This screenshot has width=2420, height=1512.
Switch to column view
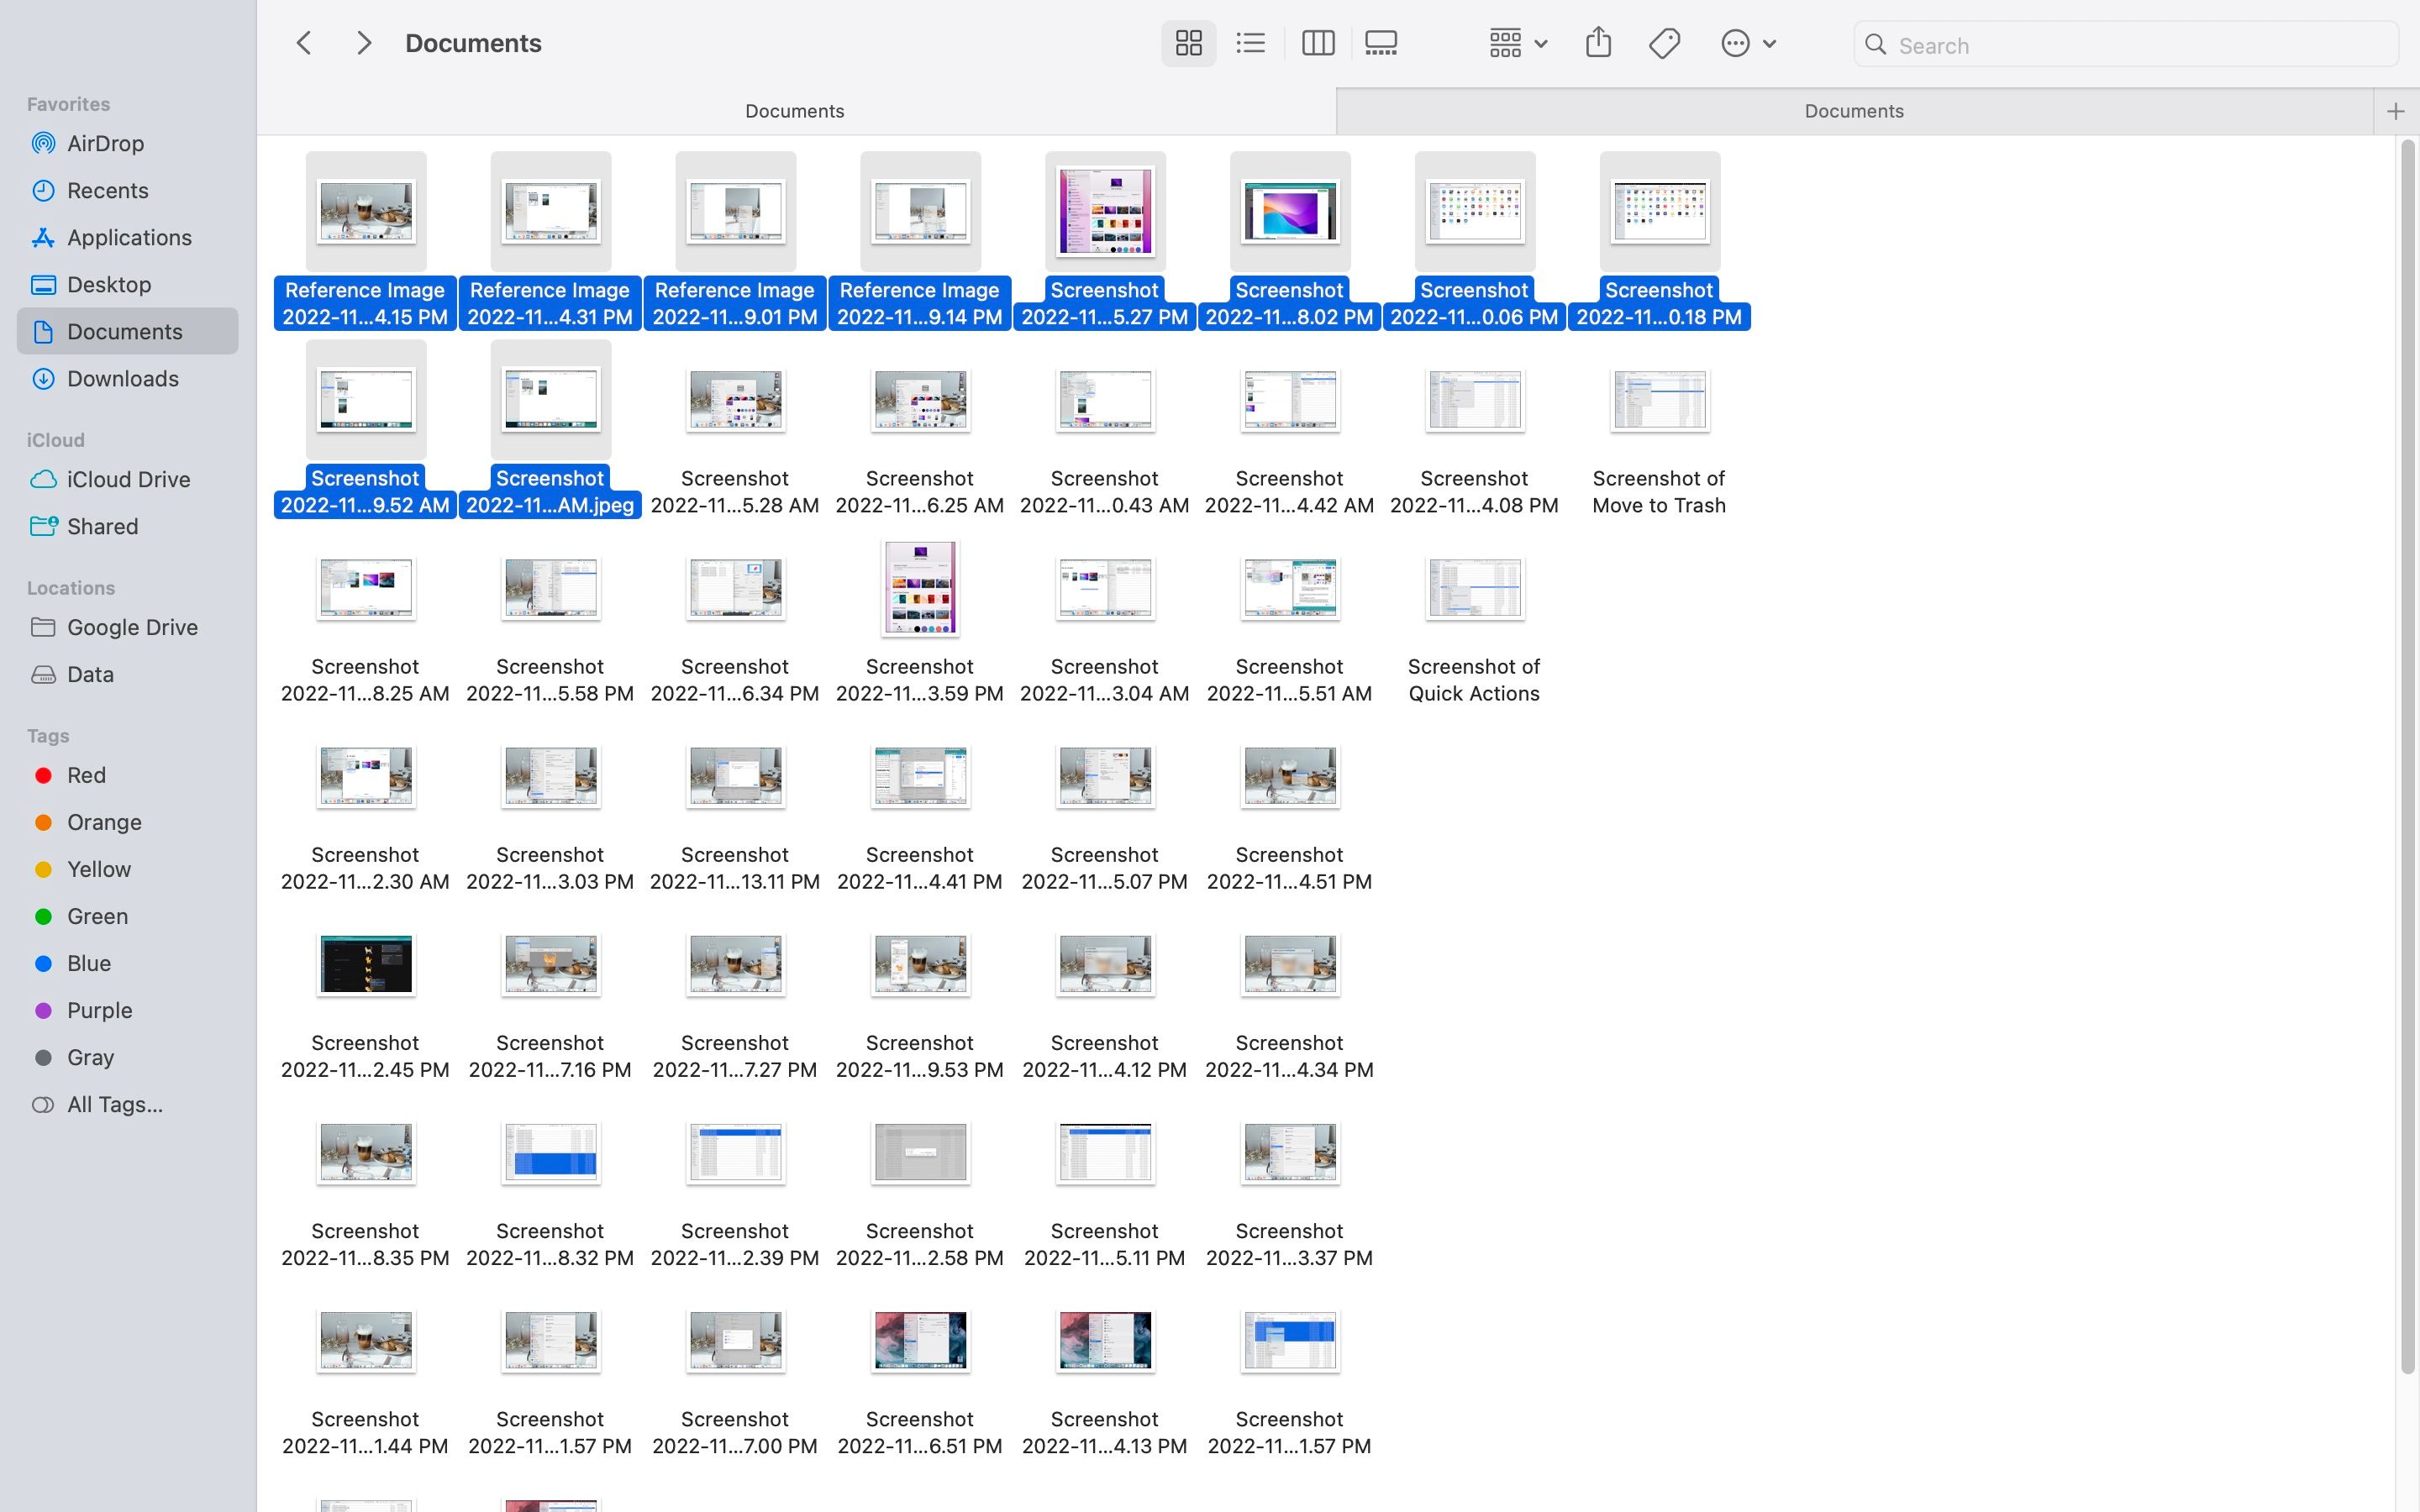click(1317, 44)
